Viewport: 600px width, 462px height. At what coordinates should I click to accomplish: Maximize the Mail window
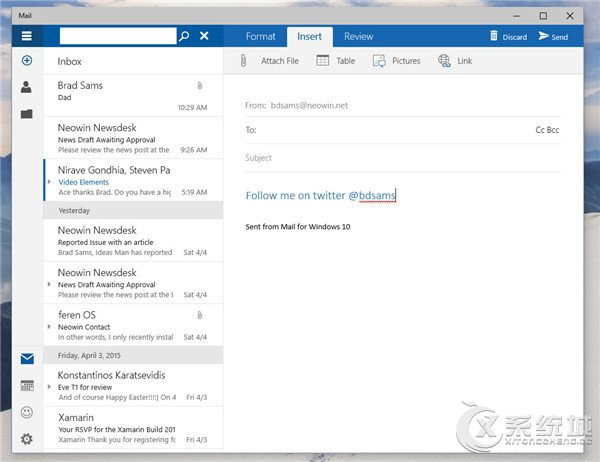click(543, 16)
